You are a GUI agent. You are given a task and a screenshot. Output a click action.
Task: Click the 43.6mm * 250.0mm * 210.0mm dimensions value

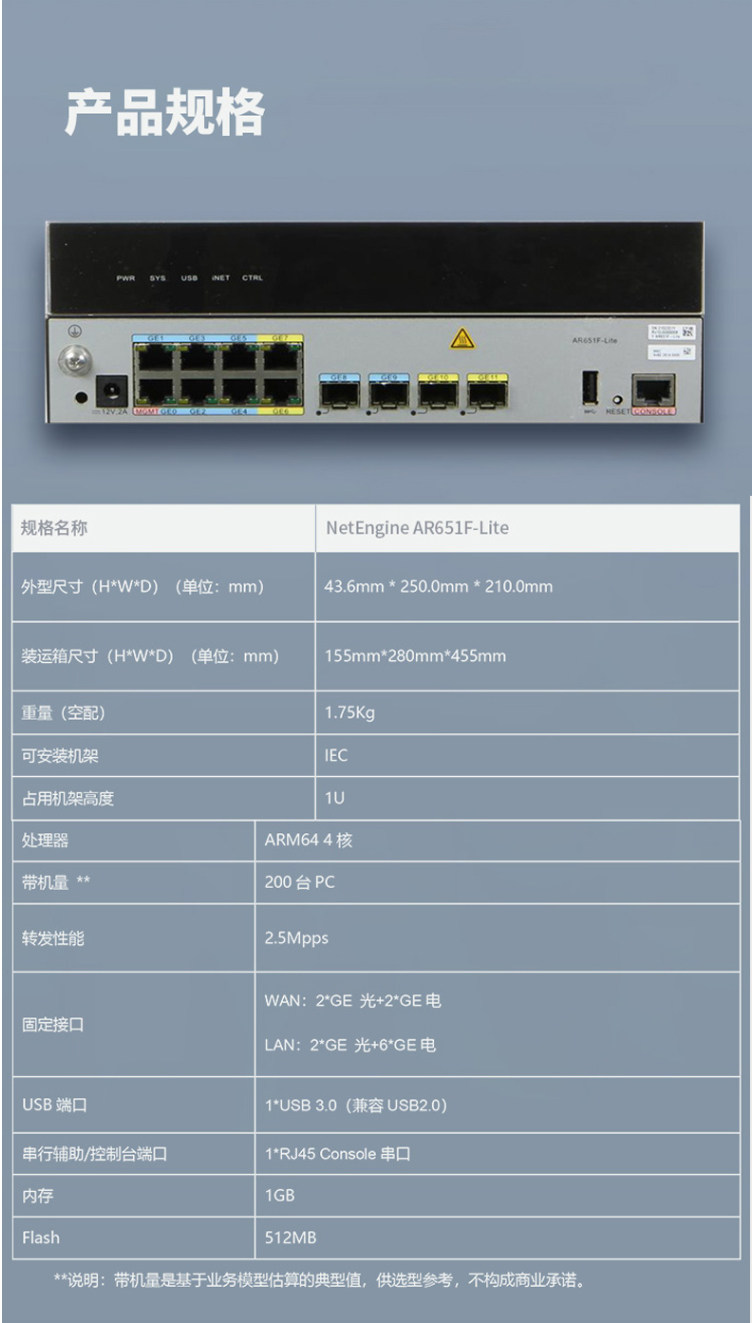(438, 586)
